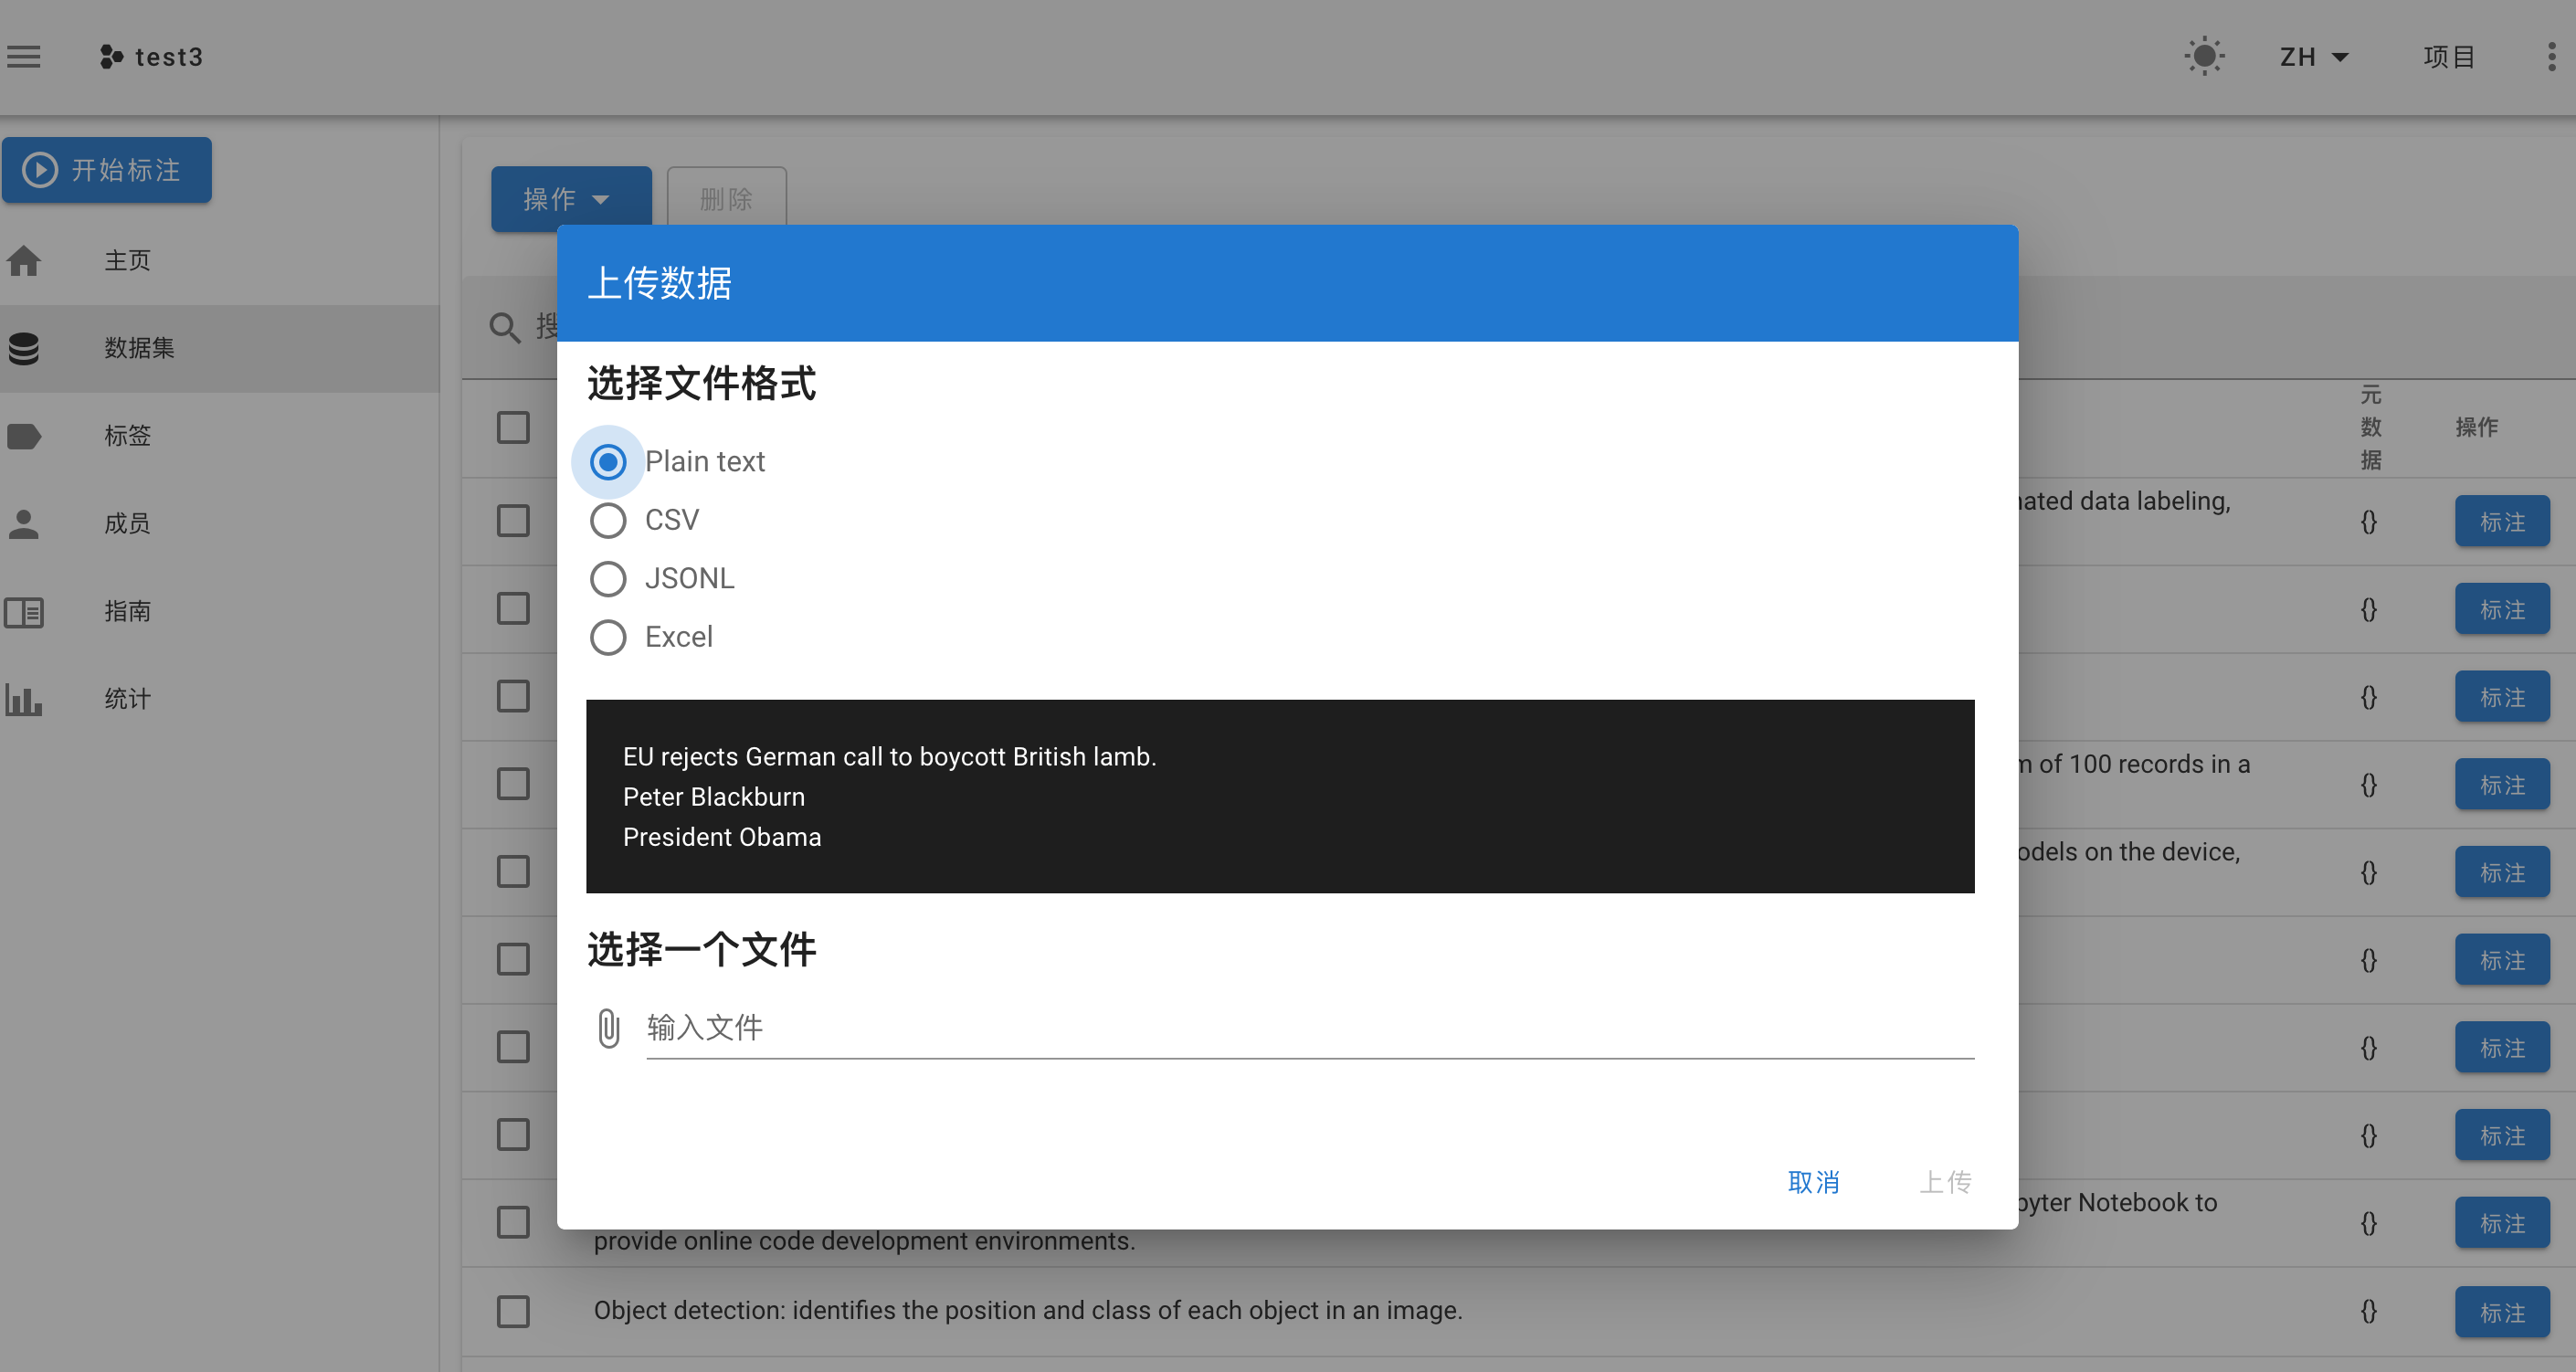Open the ZH language dropdown
Viewport: 2576px width, 1372px height.
2313,56
